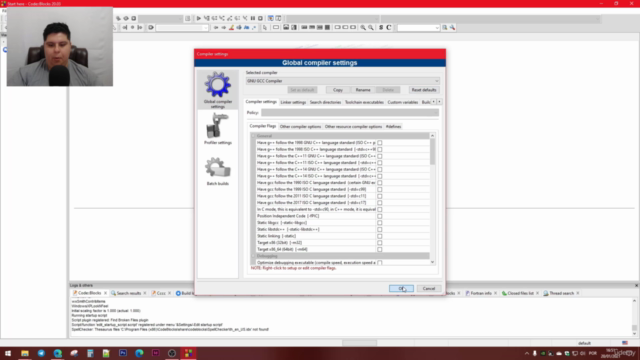Click the dollar sign toolbar icon

pos(381,27)
